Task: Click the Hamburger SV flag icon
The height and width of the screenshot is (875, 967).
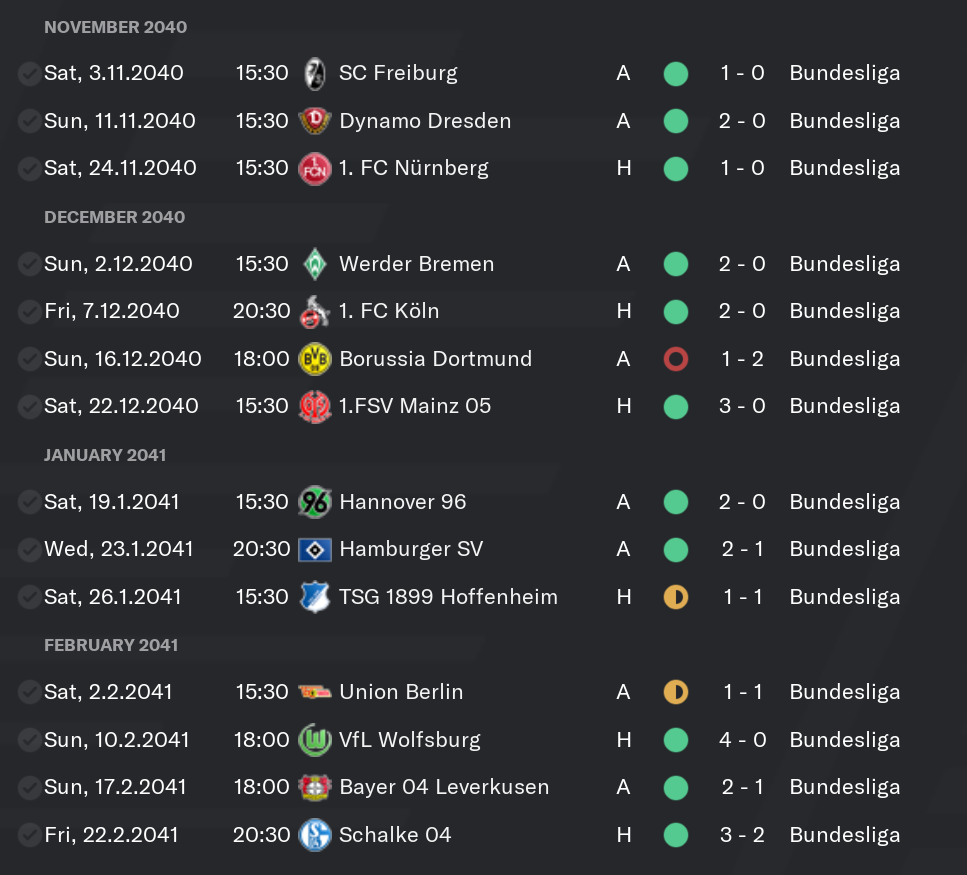Action: tap(315, 550)
